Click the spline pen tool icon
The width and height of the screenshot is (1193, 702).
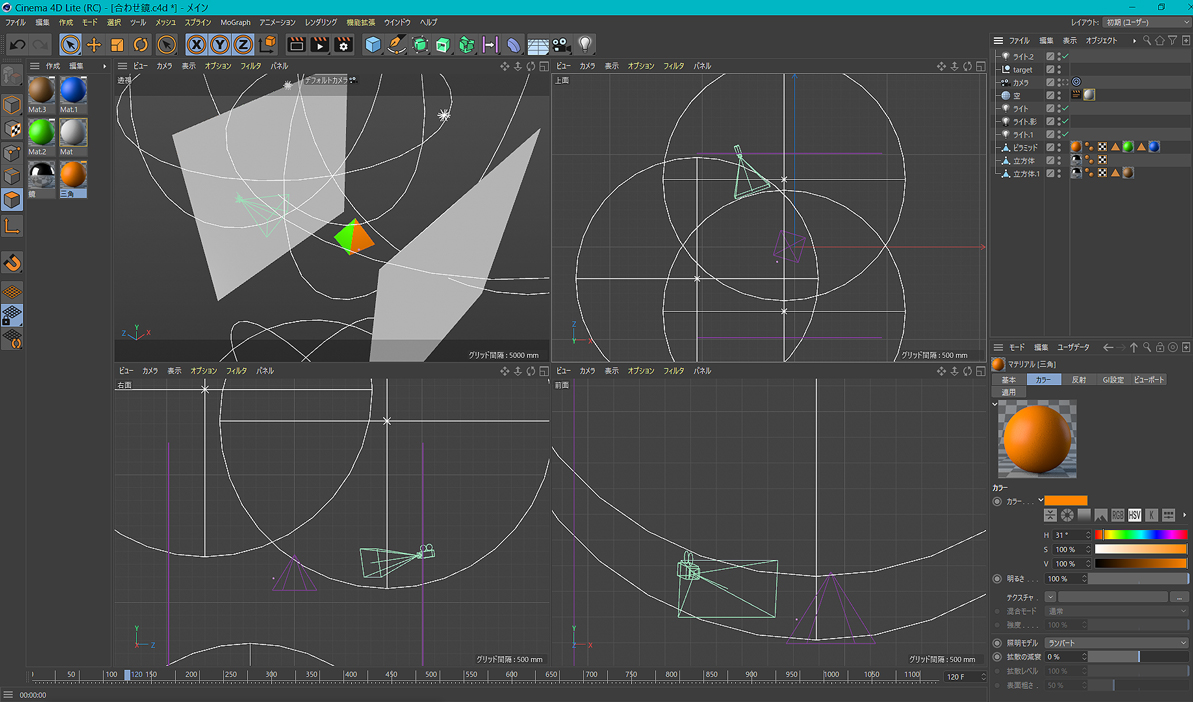pos(397,45)
